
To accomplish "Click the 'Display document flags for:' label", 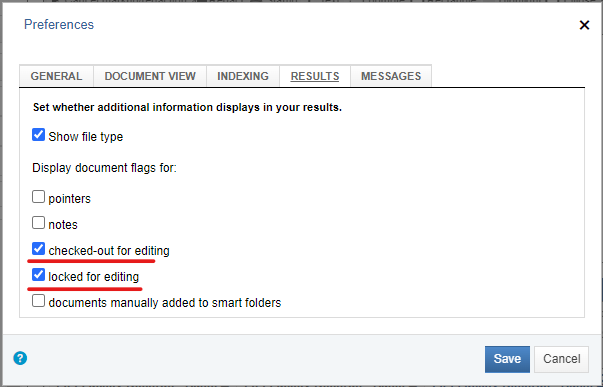I will (x=104, y=168).
